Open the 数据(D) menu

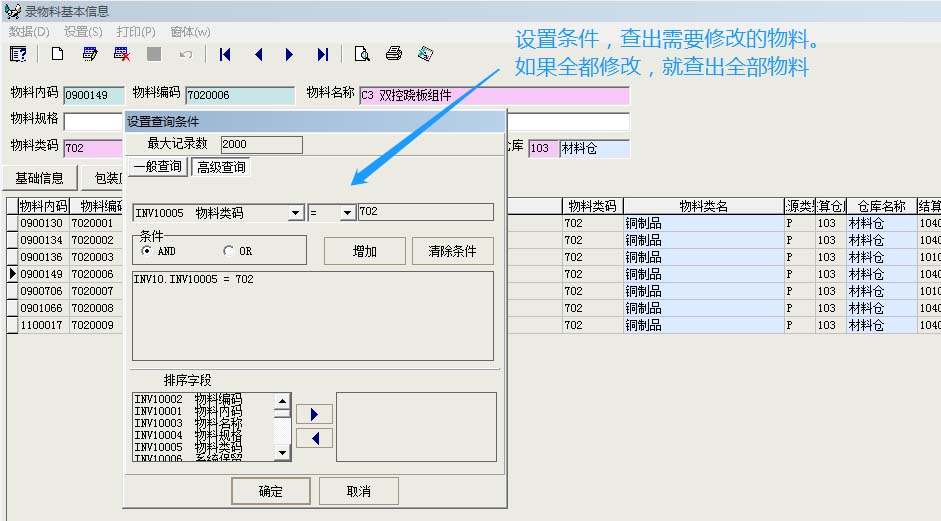tap(29, 32)
